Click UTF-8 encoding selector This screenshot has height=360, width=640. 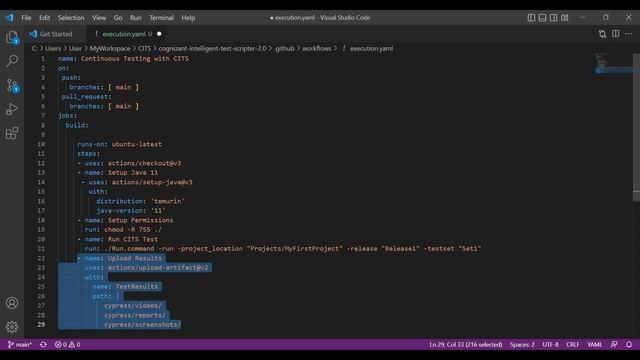point(550,345)
